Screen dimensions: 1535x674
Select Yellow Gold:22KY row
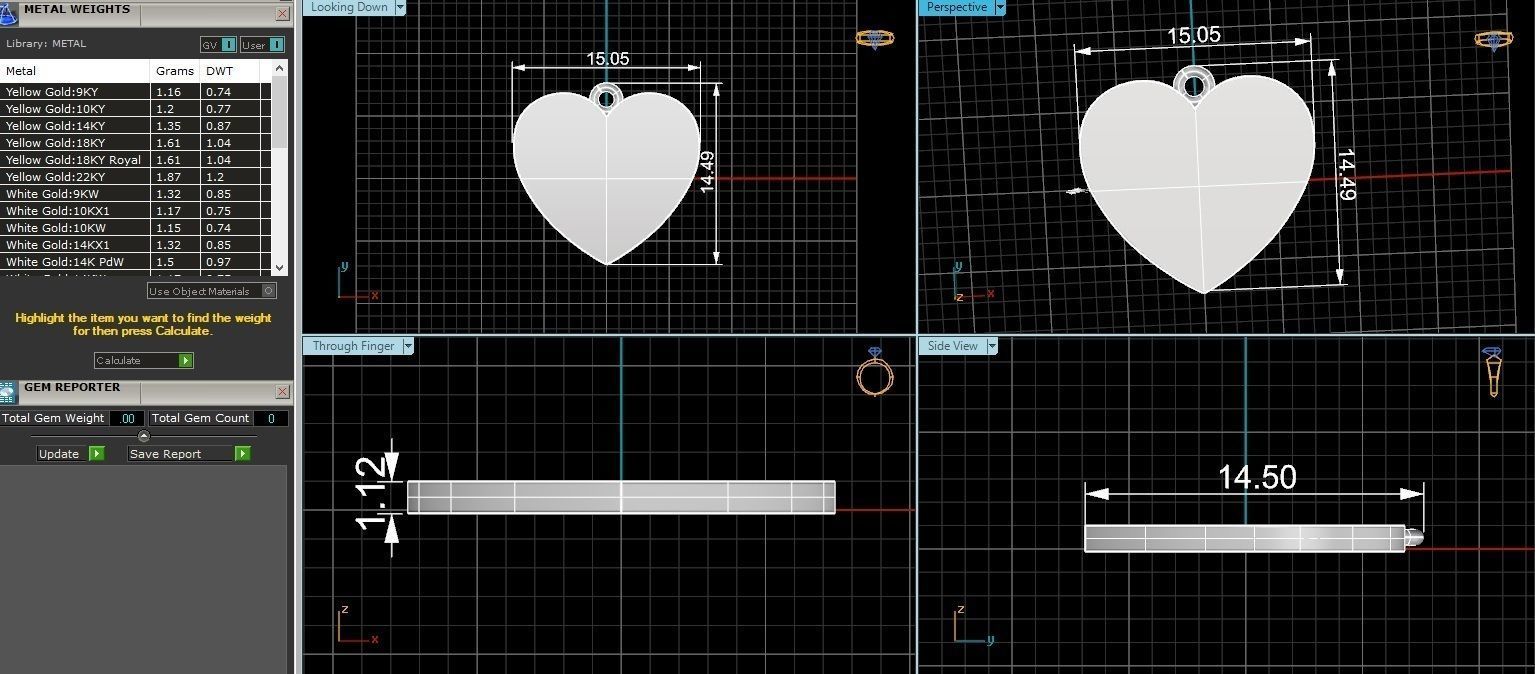tap(136, 177)
